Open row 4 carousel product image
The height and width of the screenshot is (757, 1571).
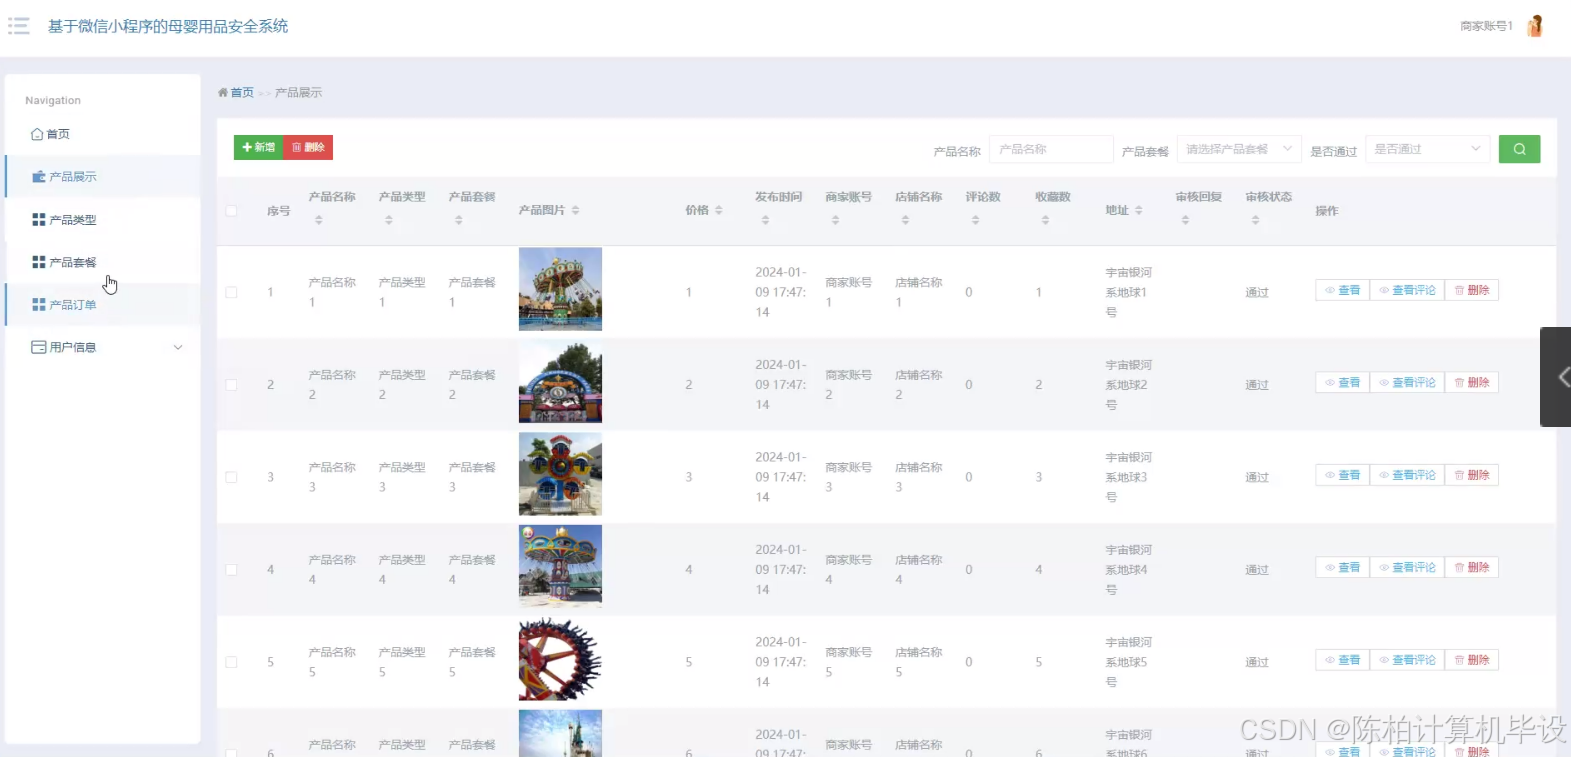(560, 566)
